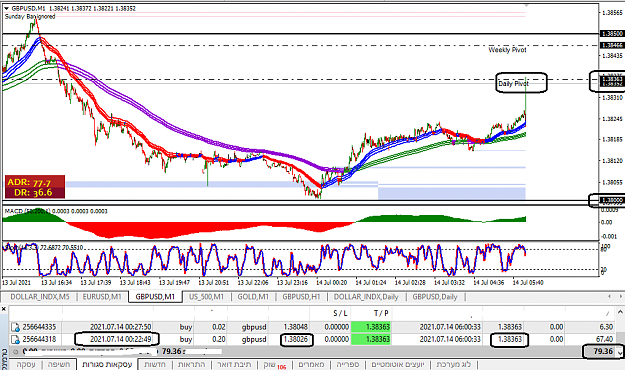This screenshot has height=370, width=625.
Task: Click the order icon beside ticket 256644335
Action: coord(15,327)
